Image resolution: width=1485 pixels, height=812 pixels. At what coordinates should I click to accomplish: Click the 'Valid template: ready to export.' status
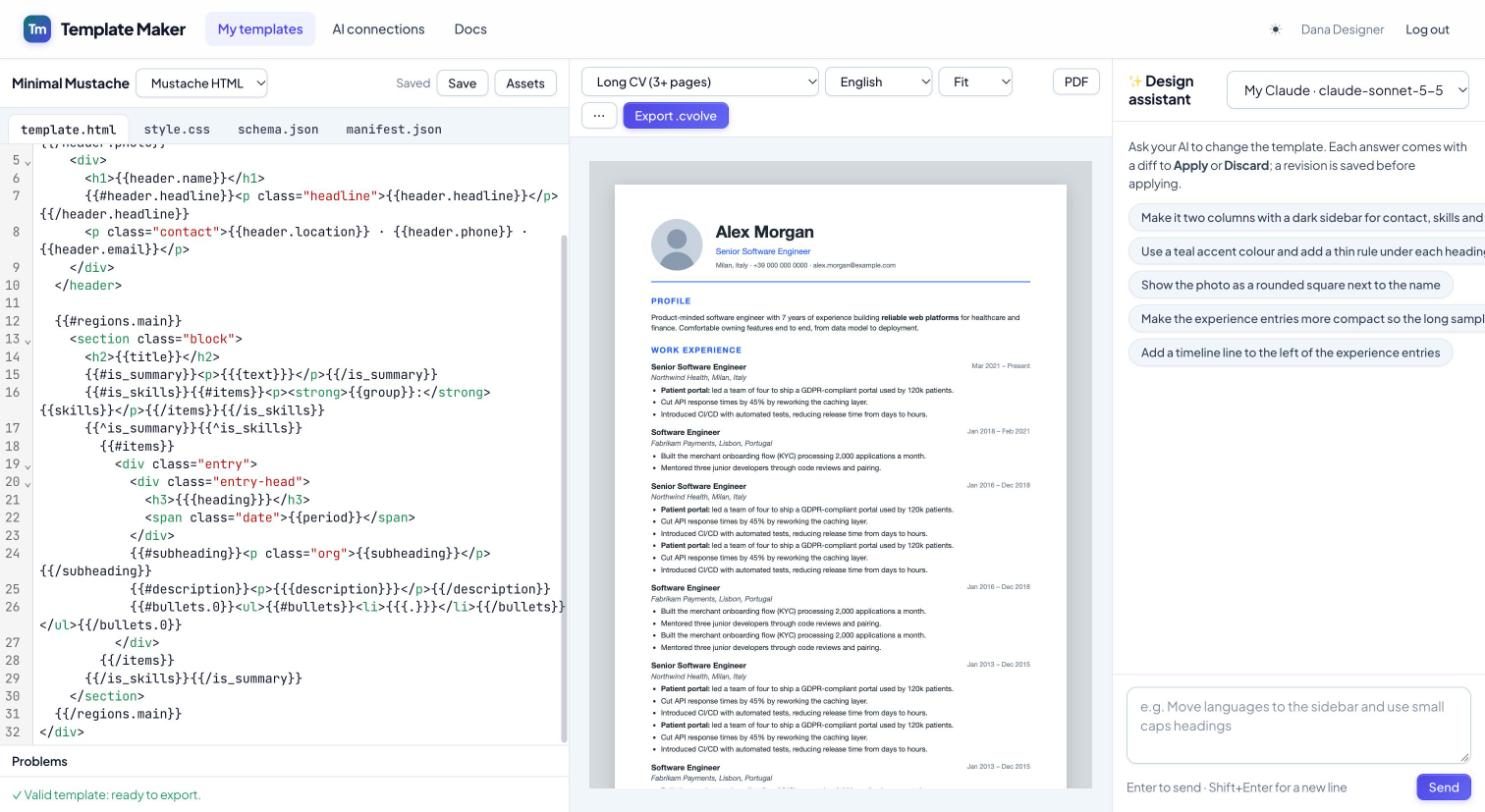[106, 795]
